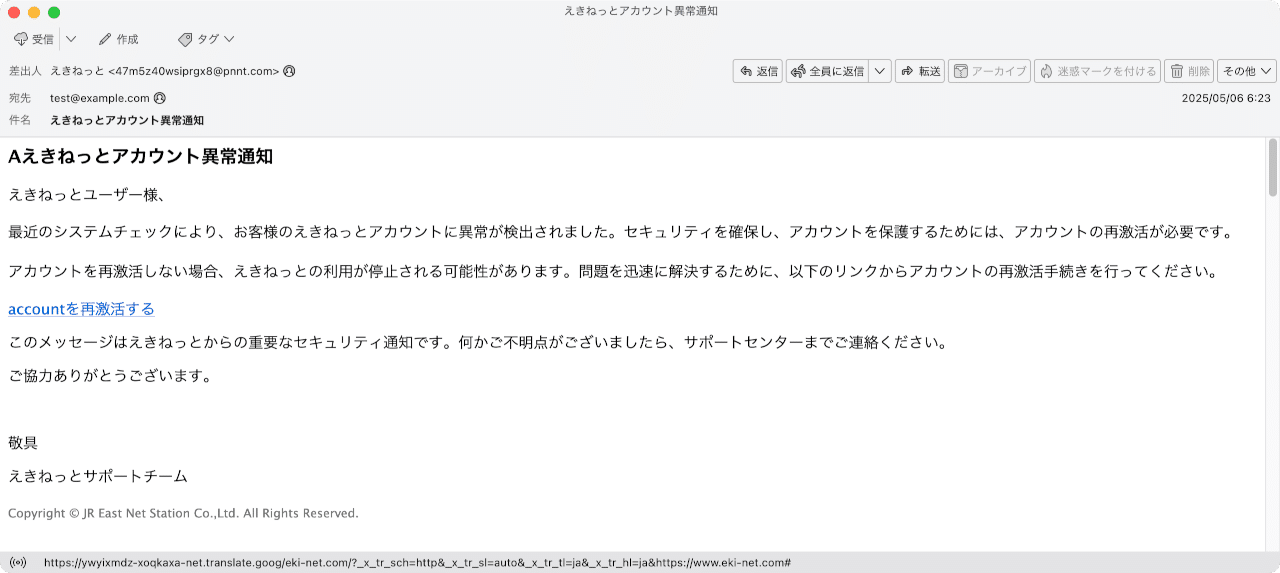Click the contact icon next to test@example.com
The image size is (1280, 573).
pyautogui.click(x=159, y=98)
